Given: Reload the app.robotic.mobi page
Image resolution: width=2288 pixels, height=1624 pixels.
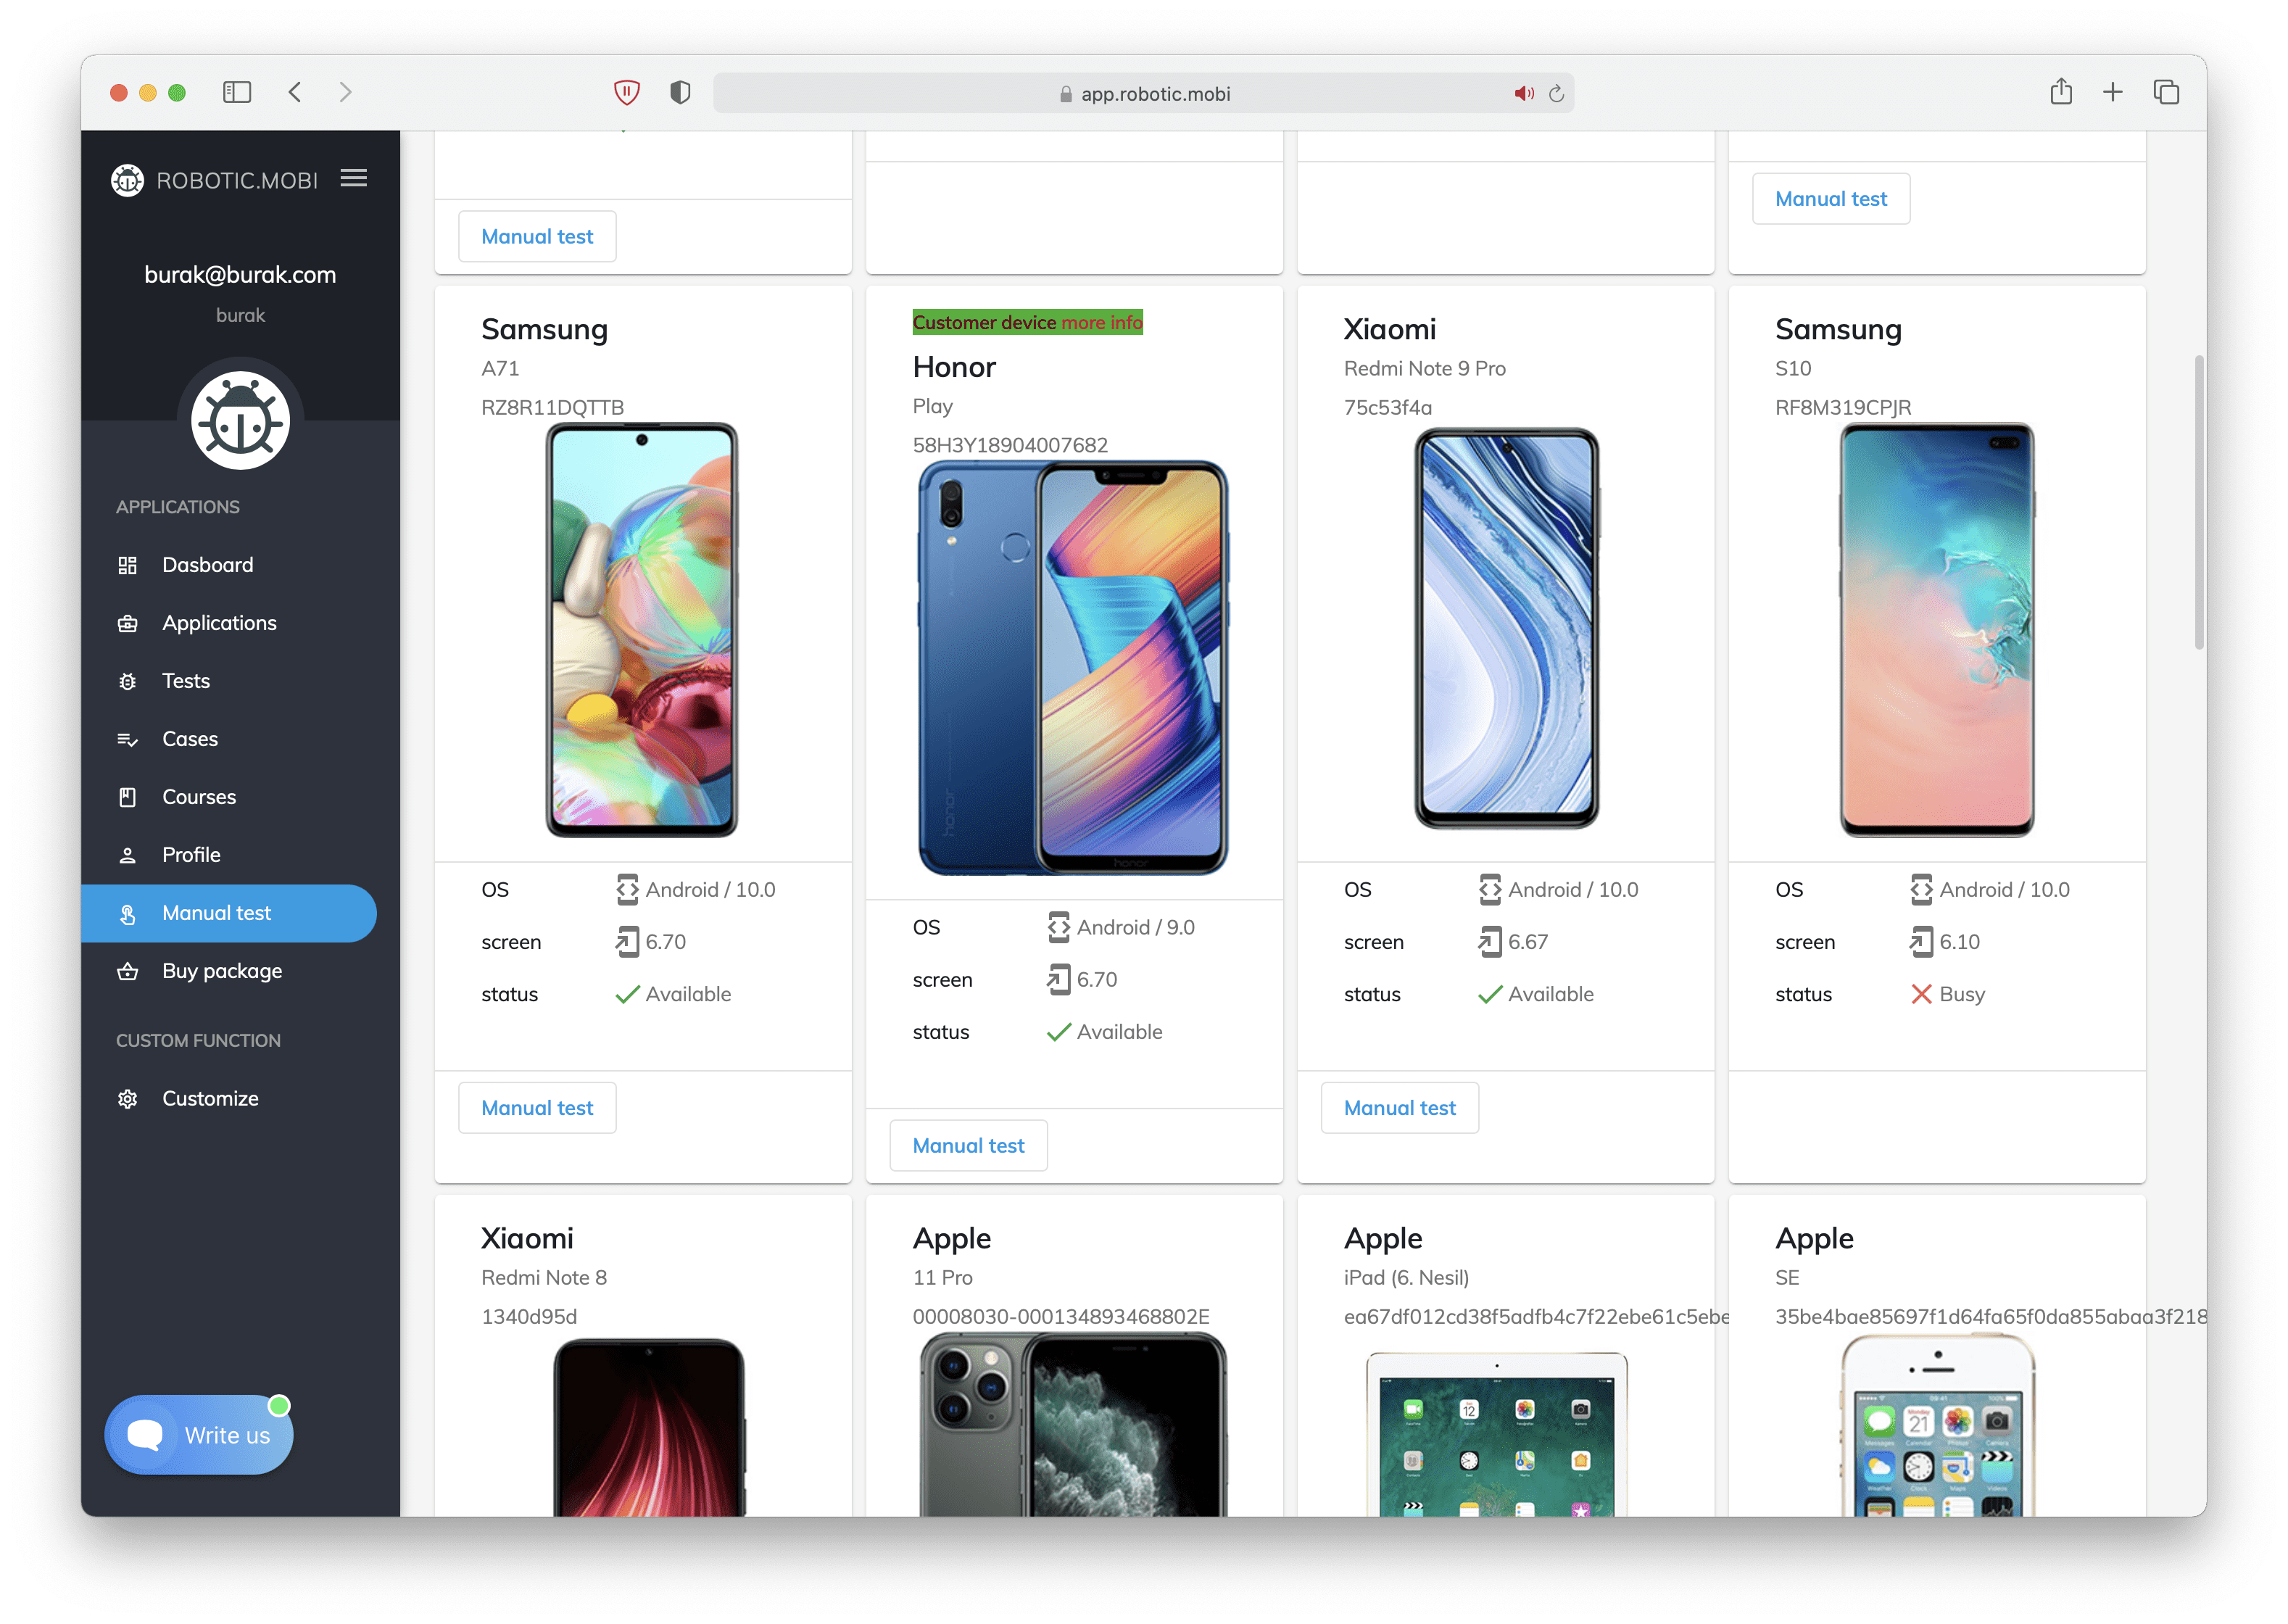Looking at the screenshot, I should pos(1556,94).
